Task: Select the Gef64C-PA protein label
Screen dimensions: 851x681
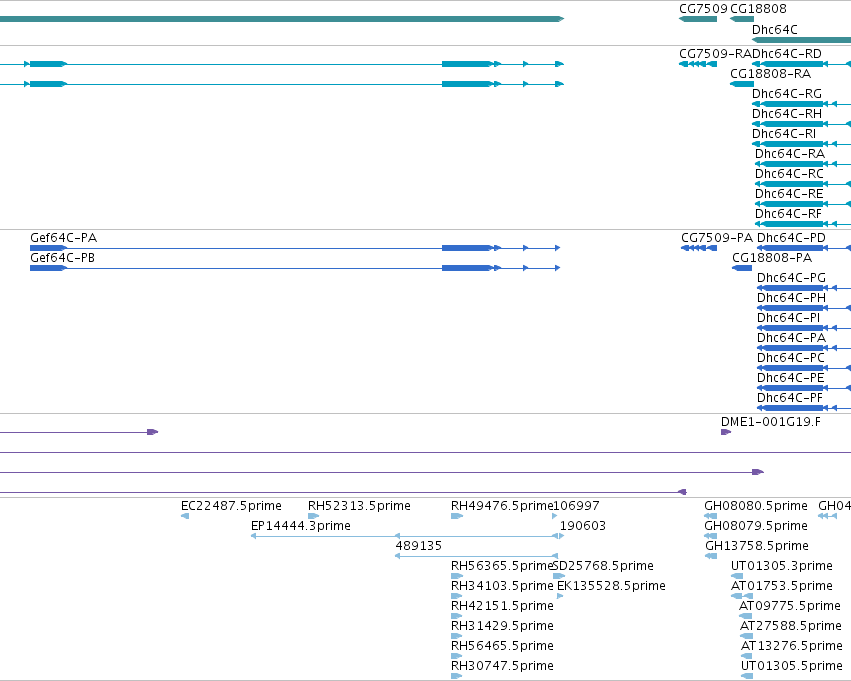Action: tap(63, 238)
